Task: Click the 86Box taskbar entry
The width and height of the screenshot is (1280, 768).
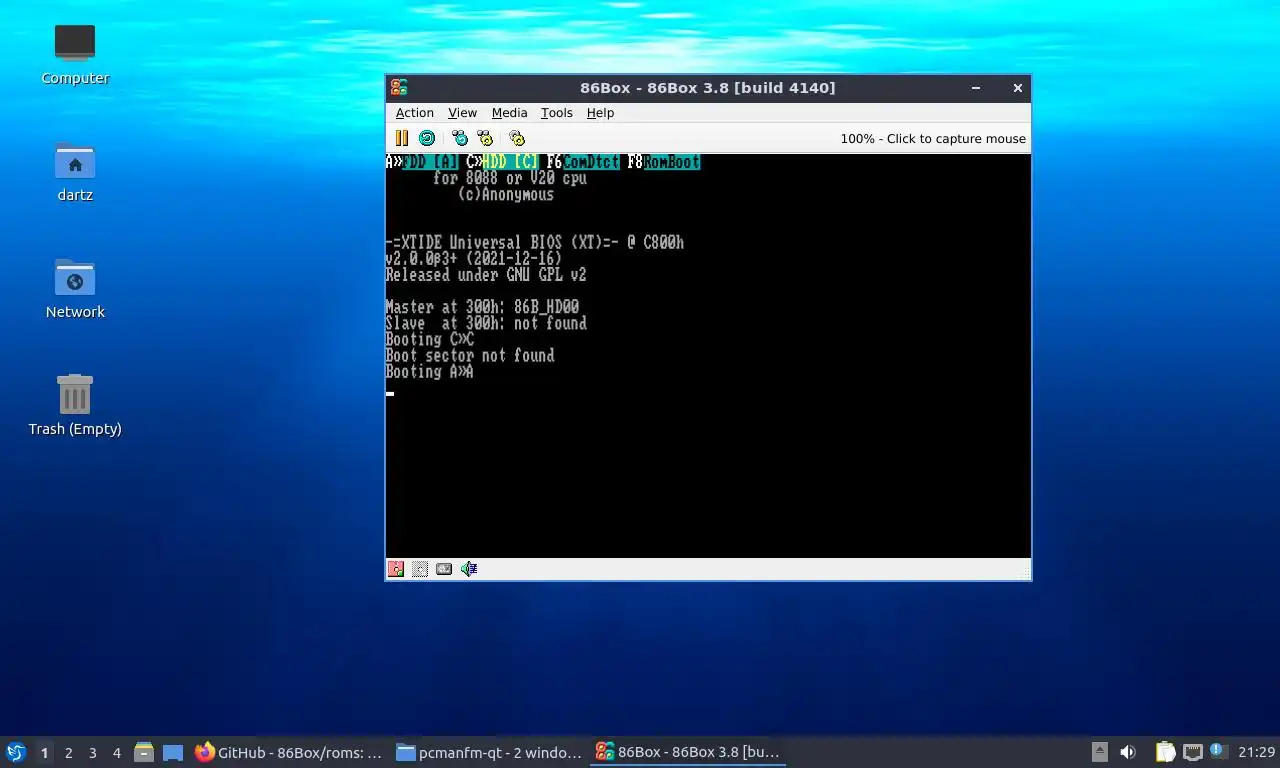Action: (x=687, y=752)
